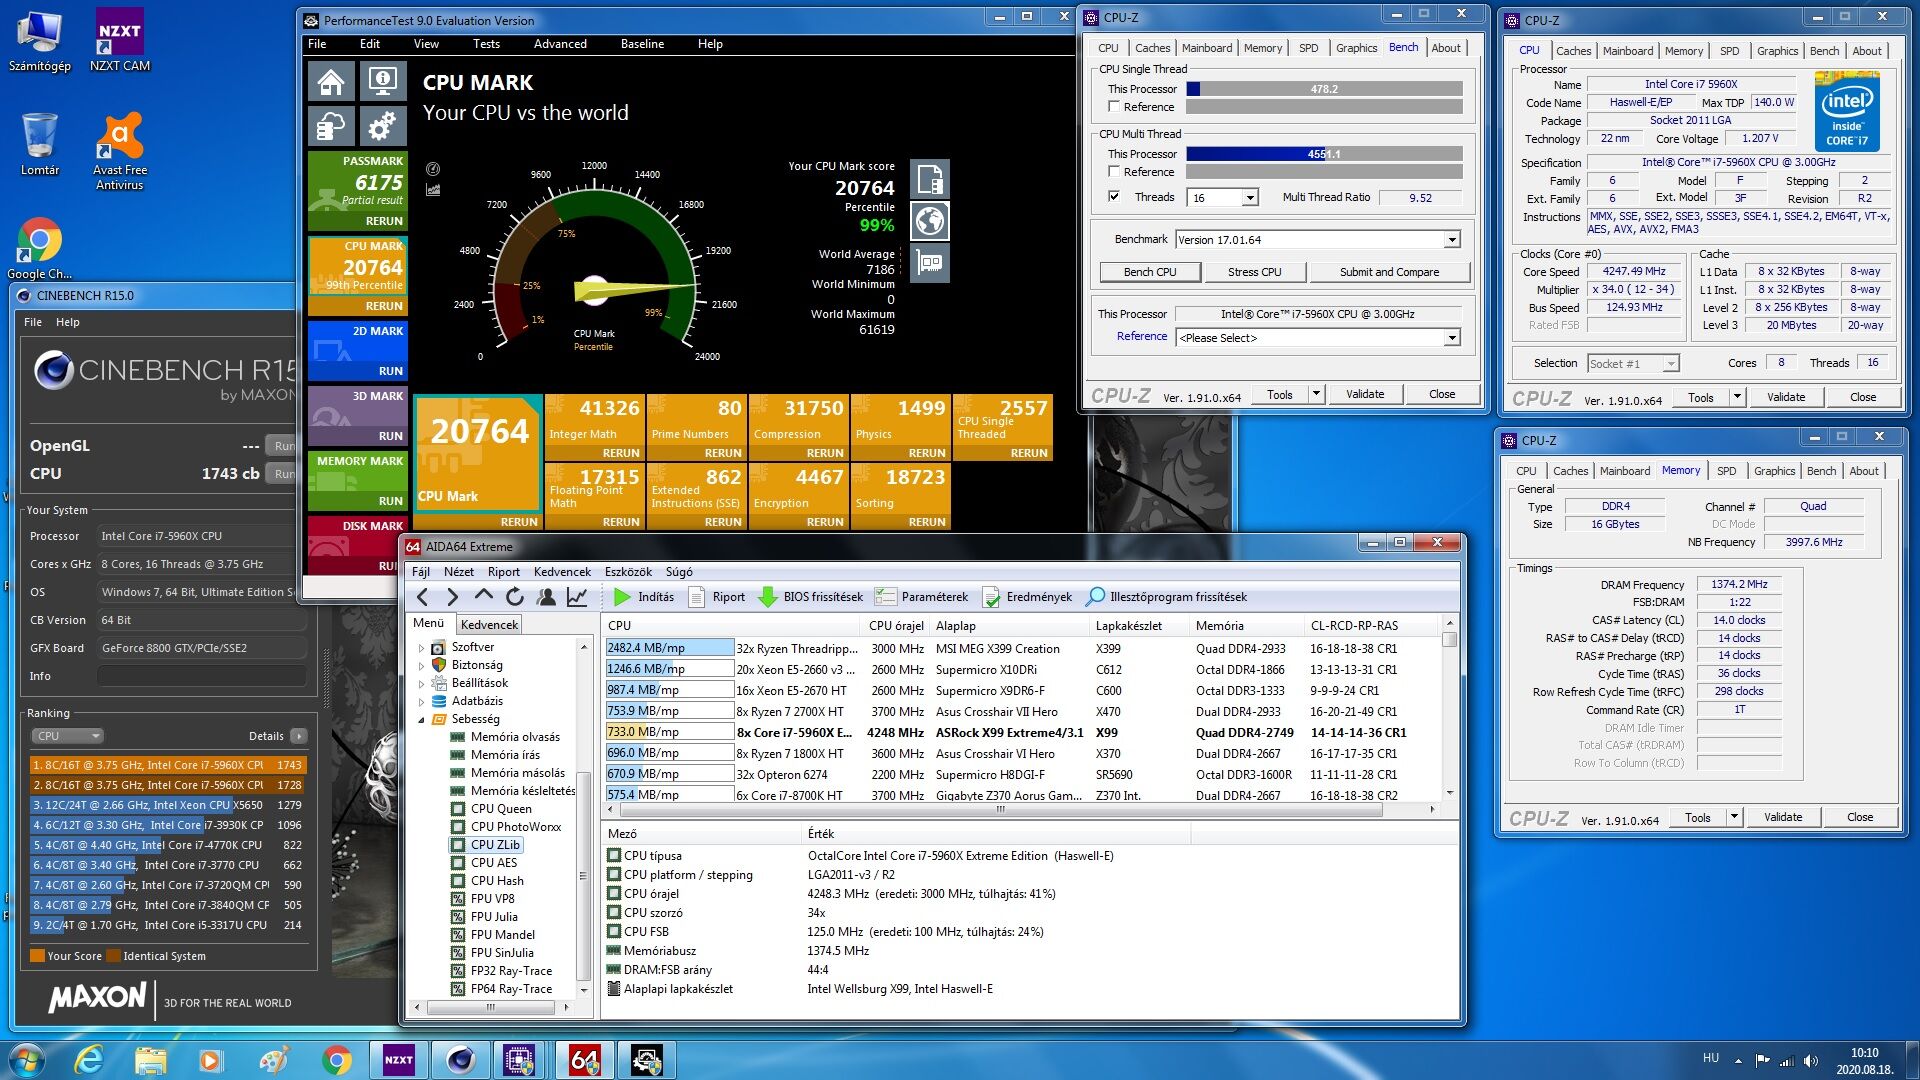This screenshot has width=1920, height=1080.
Task: Click the Validate button in CPU-Z Memory window
Action: 1782,817
